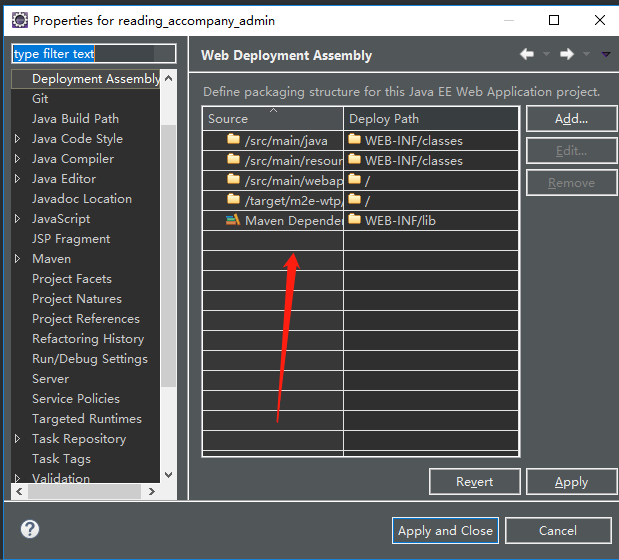Open the back history dropdown arrow
This screenshot has height=560, width=619.
[546, 54]
